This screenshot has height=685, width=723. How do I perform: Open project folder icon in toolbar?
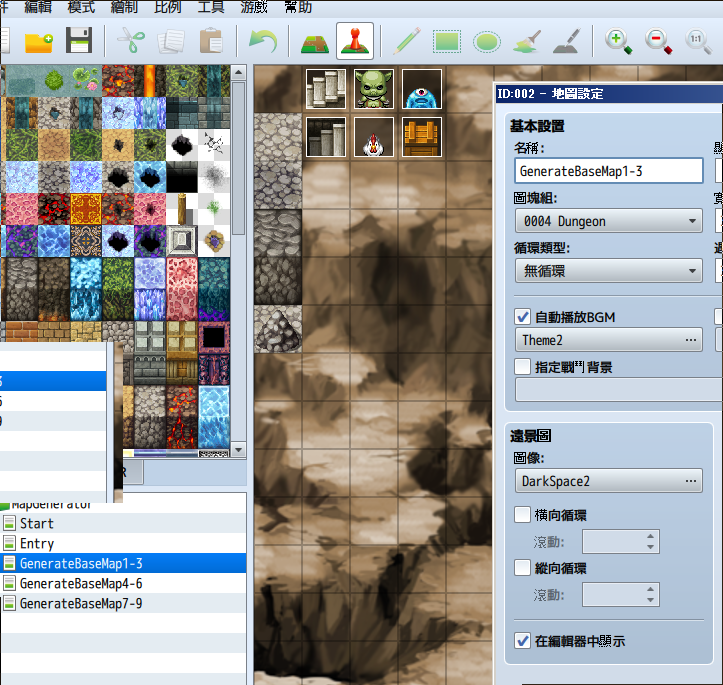39,41
